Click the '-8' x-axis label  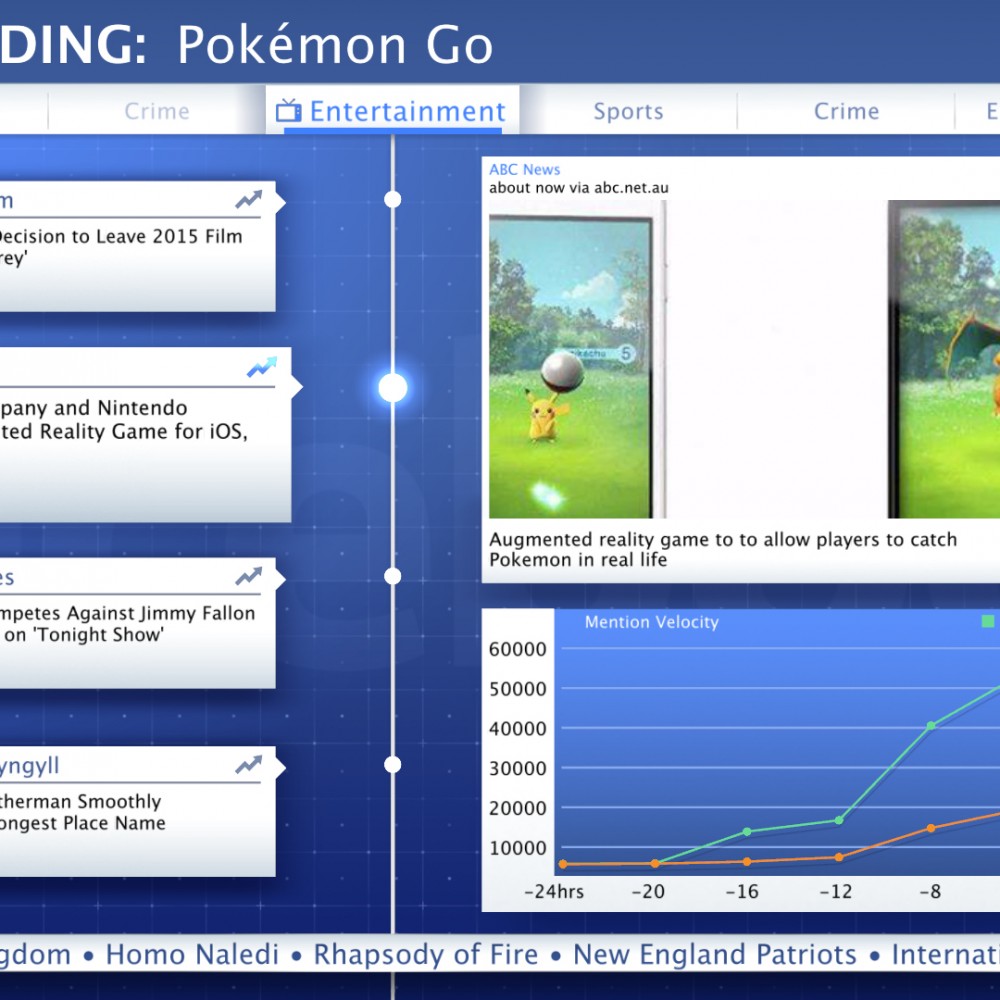[930, 892]
